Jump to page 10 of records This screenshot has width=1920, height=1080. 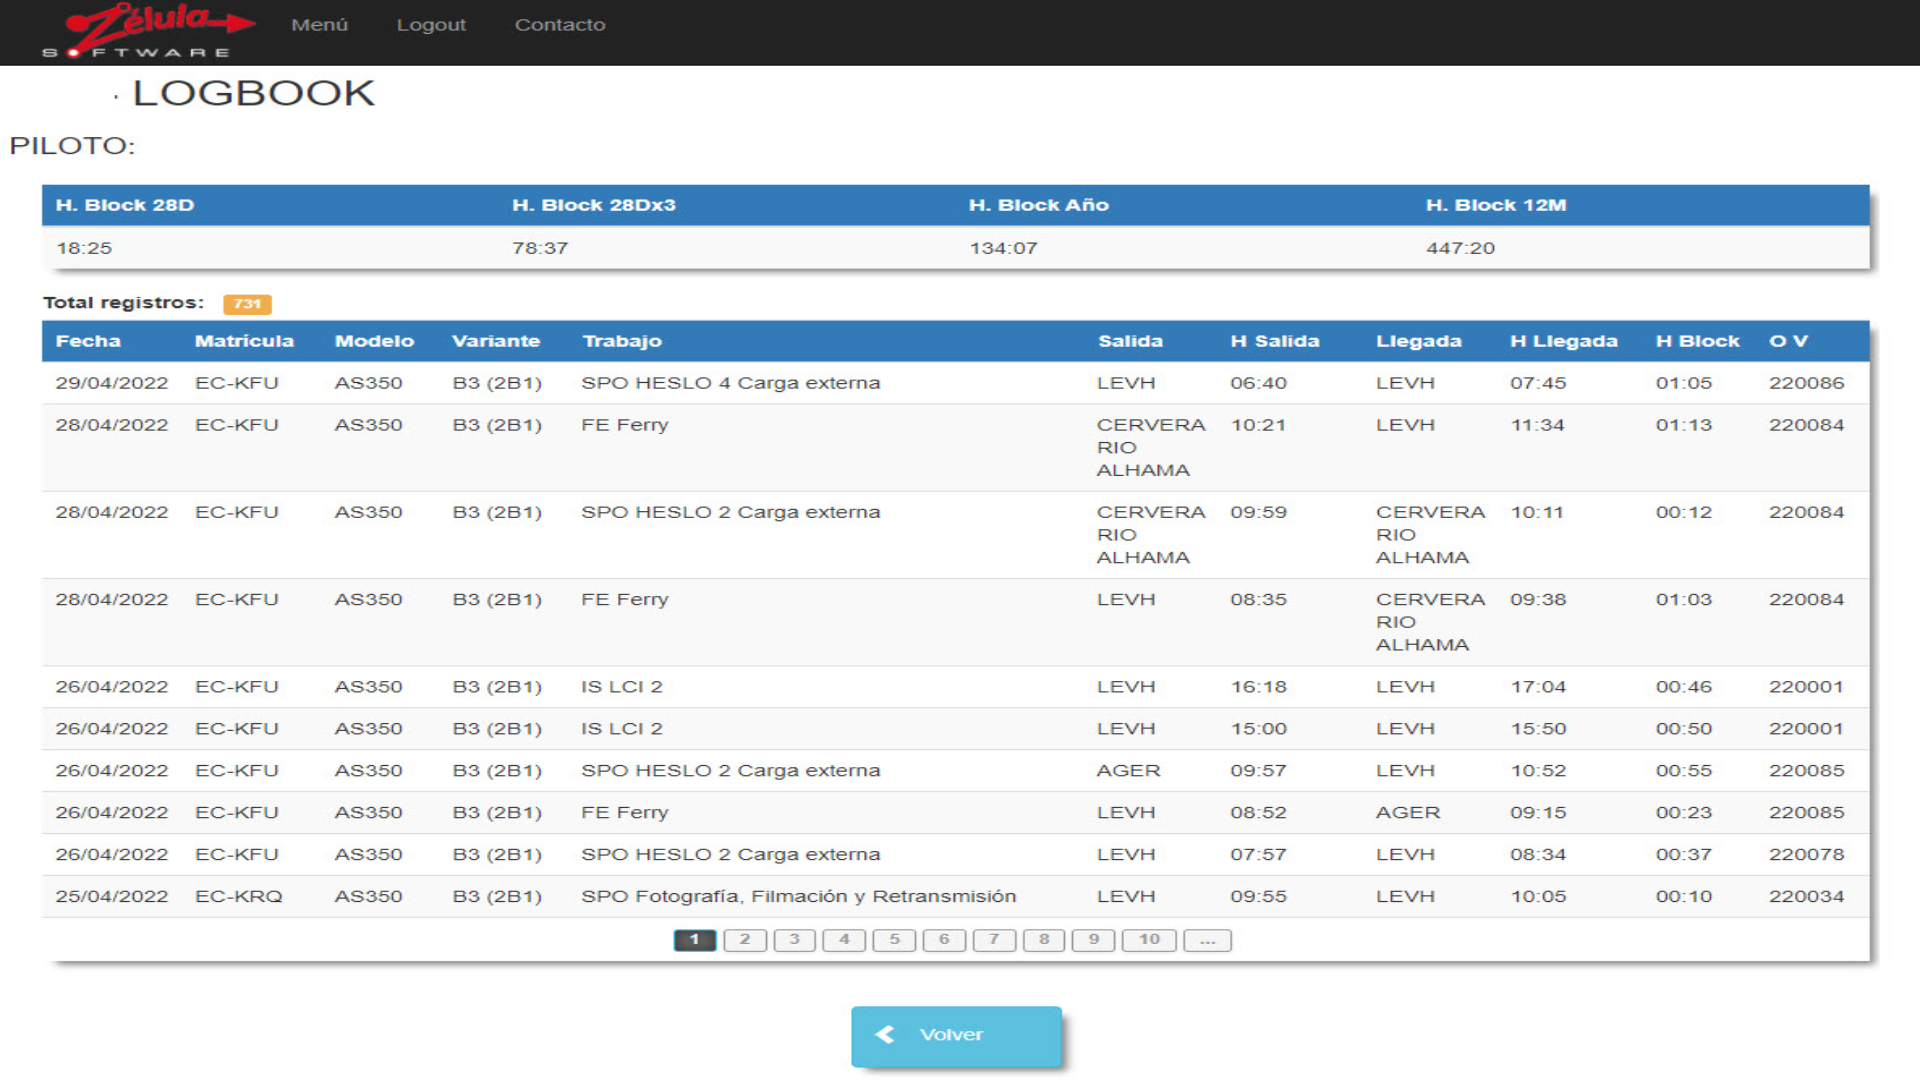point(1149,940)
